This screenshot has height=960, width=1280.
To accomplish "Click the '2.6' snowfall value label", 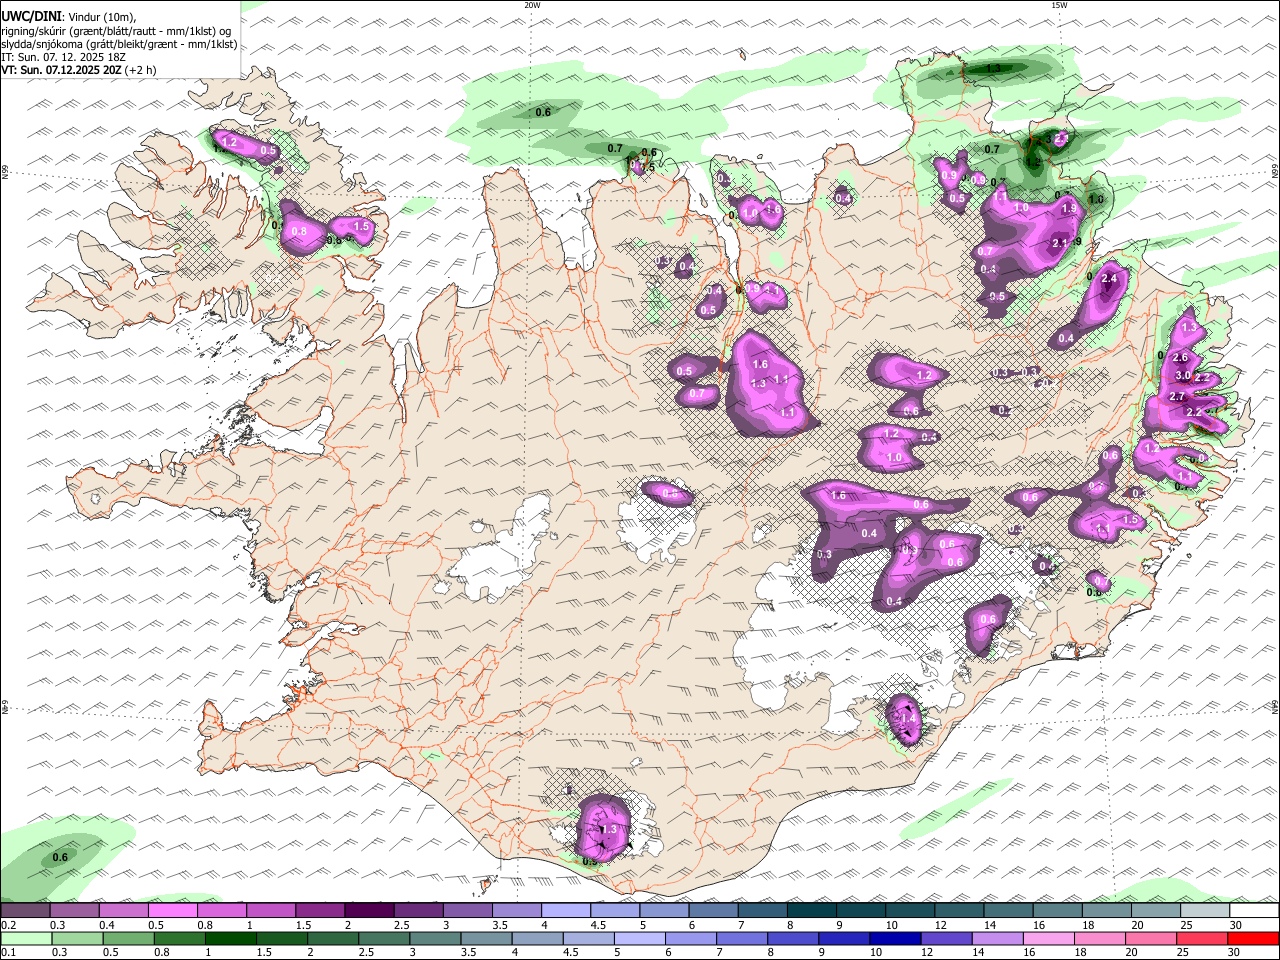I will 1180,358.
